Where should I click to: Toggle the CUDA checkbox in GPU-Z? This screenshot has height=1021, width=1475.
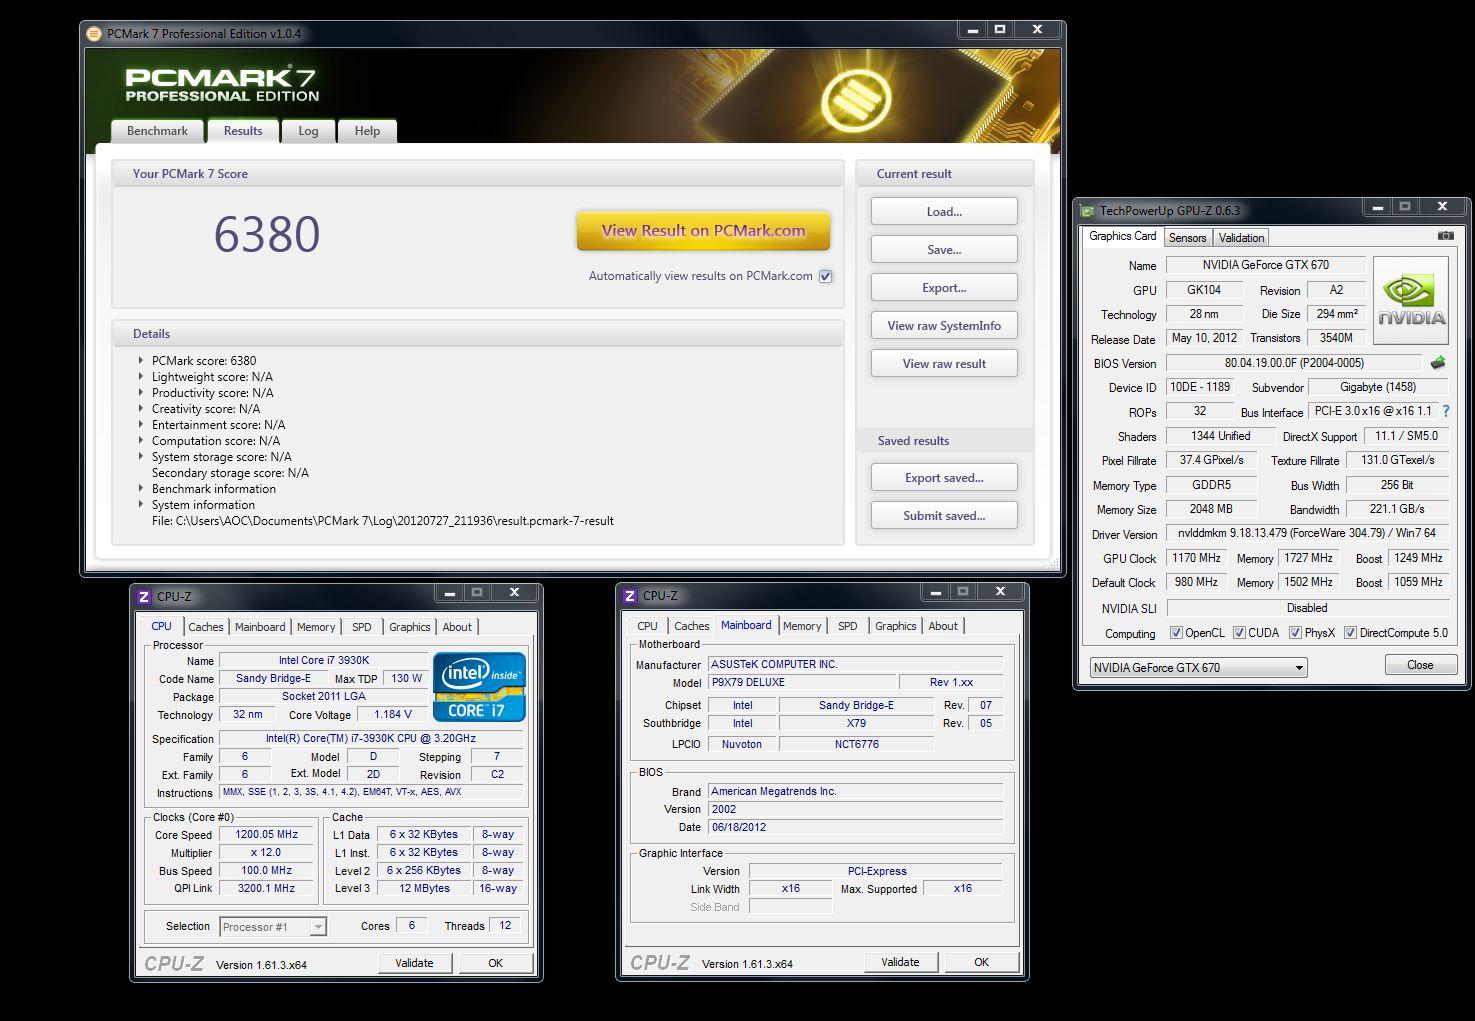click(1239, 633)
